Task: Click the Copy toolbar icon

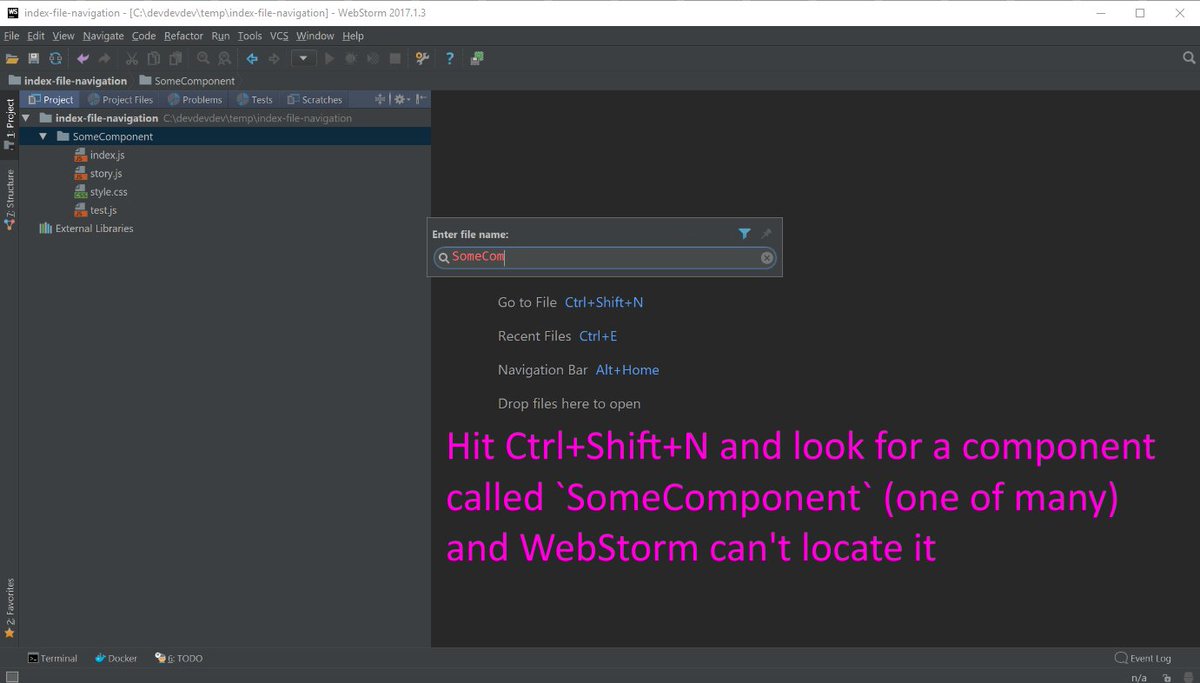Action: click(x=153, y=59)
